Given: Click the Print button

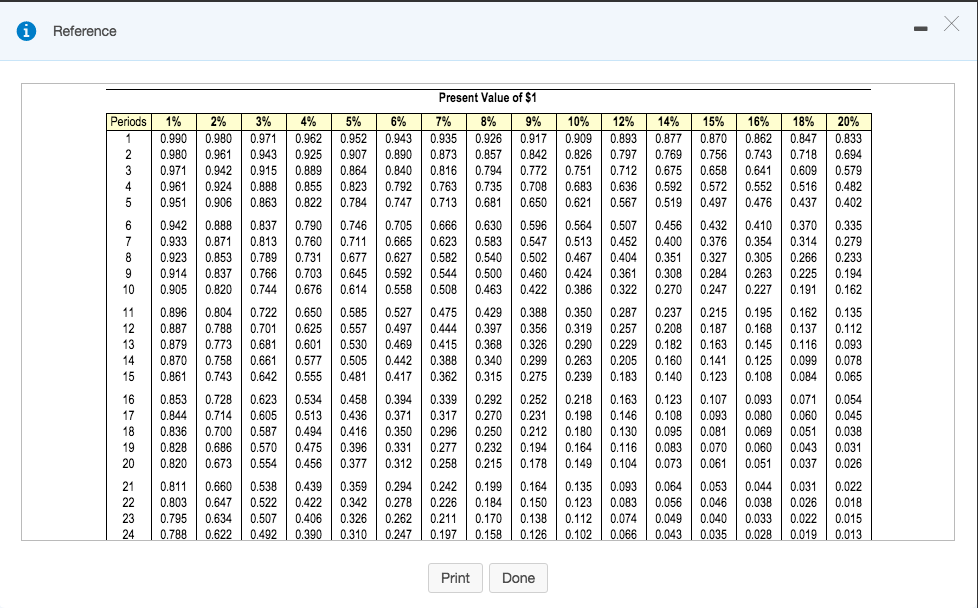Looking at the screenshot, I should pyautogui.click(x=455, y=578).
